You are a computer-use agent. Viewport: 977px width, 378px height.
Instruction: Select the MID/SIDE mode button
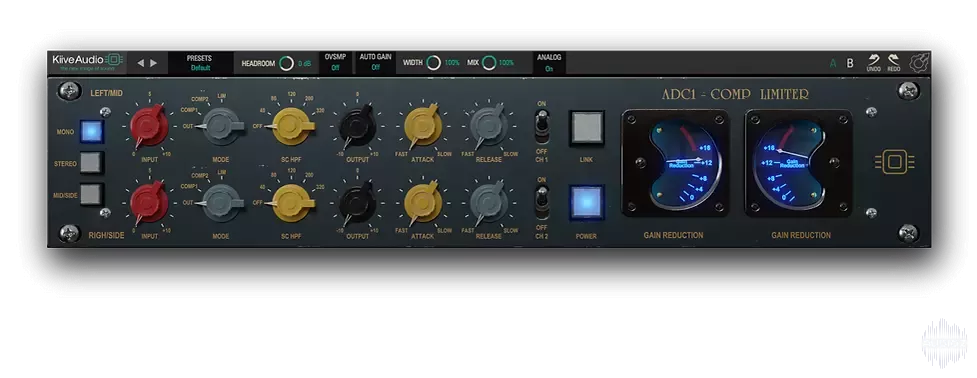click(x=91, y=194)
